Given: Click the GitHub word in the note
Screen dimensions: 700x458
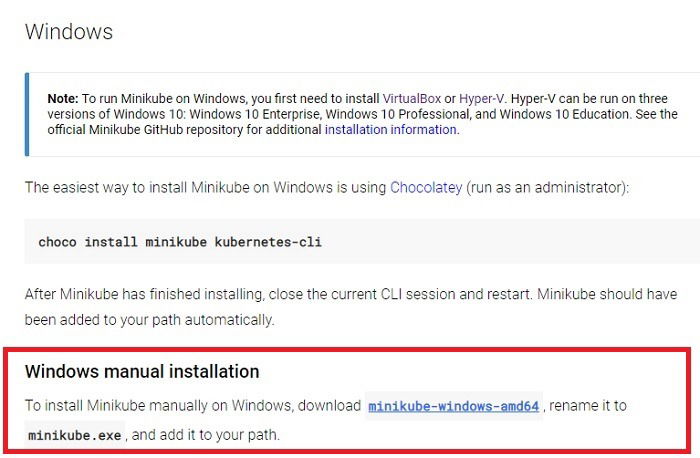Looking at the screenshot, I should click(x=176, y=129).
